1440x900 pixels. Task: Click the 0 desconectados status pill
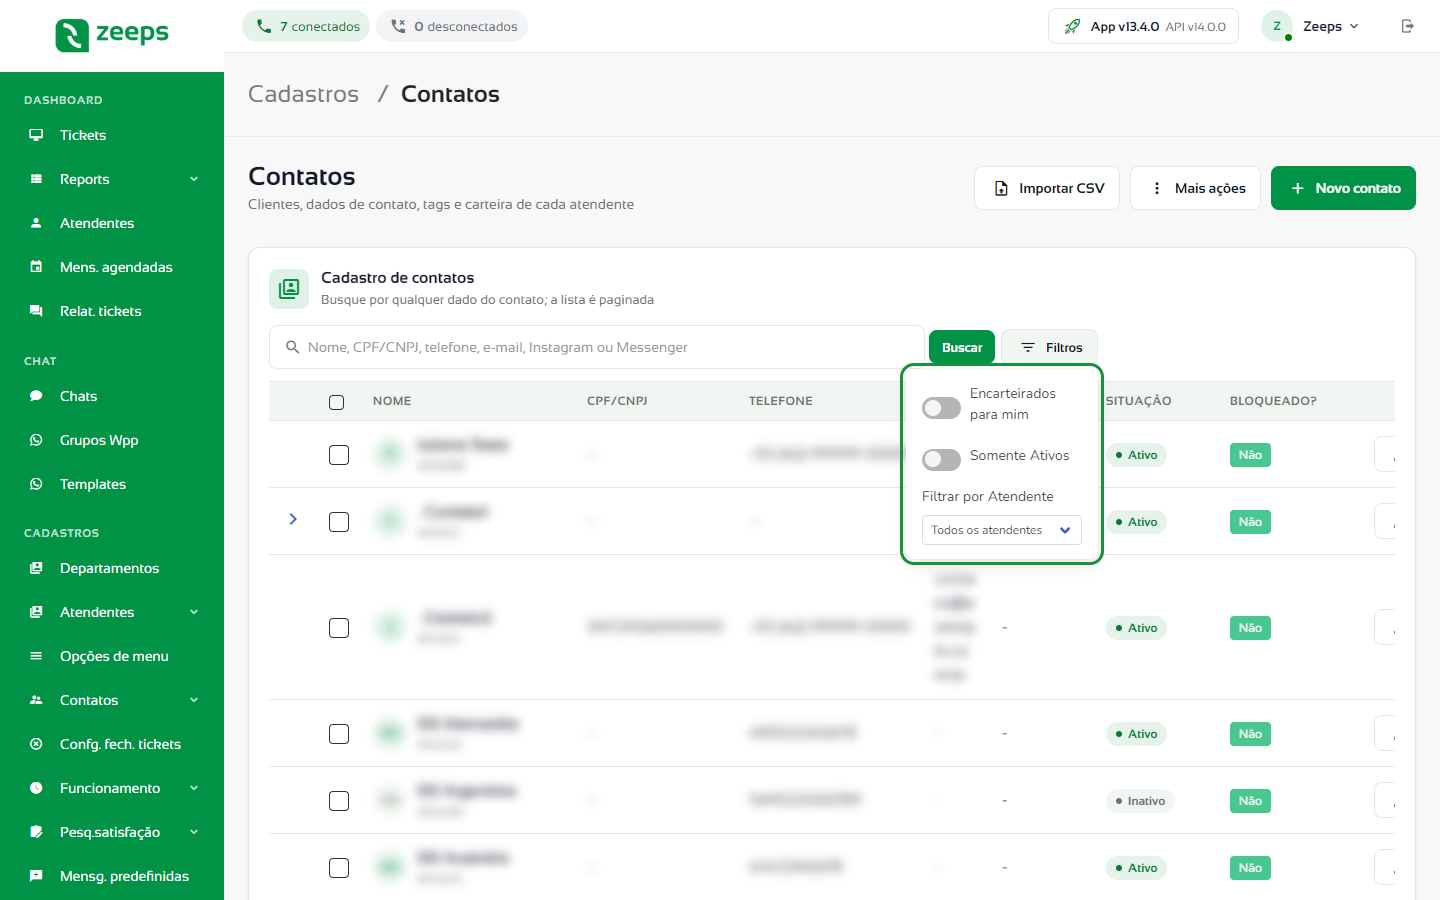[x=452, y=26]
